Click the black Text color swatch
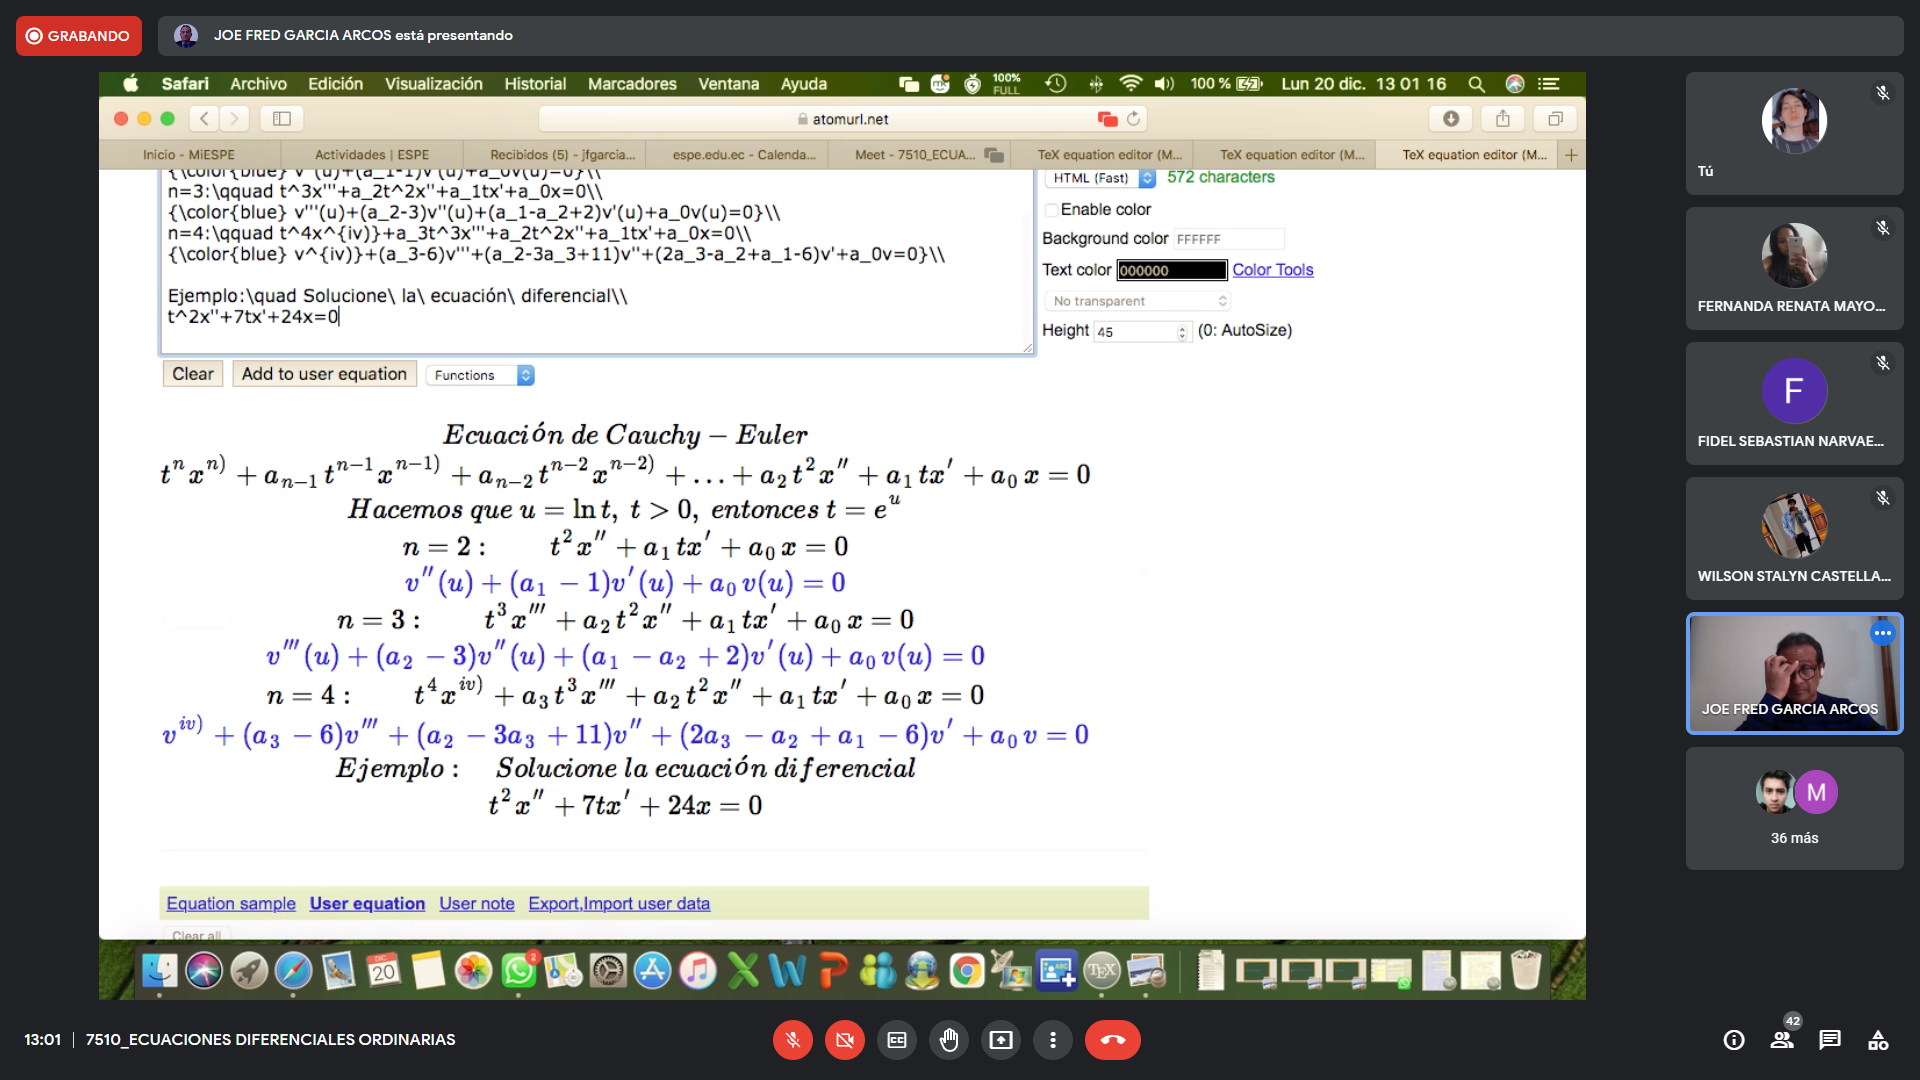 (x=1171, y=270)
